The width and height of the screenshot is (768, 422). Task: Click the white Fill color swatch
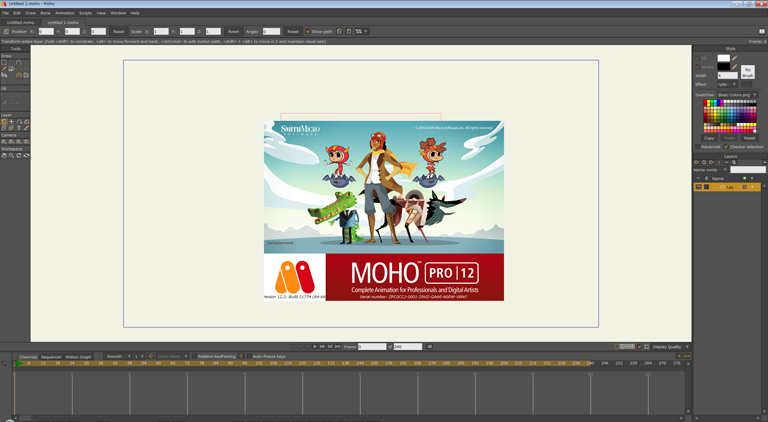click(723, 58)
